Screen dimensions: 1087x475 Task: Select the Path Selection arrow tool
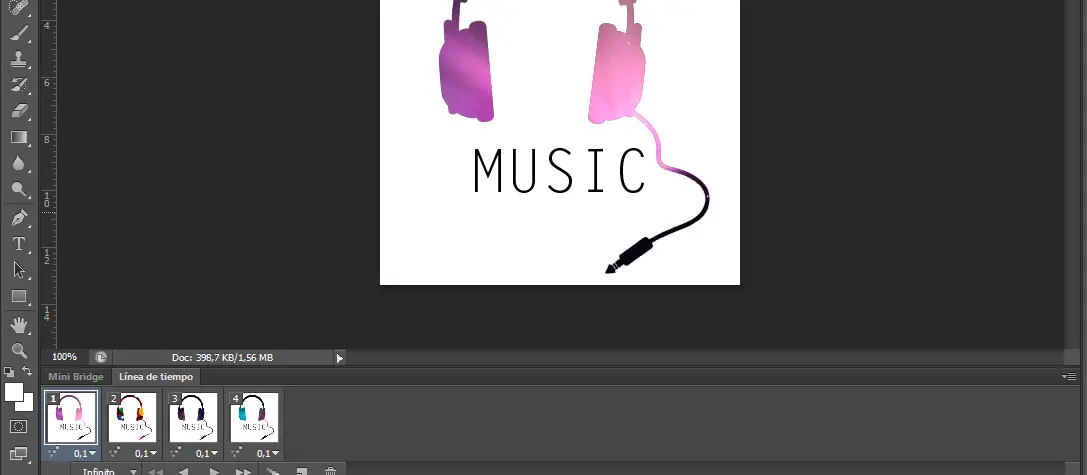point(19,270)
